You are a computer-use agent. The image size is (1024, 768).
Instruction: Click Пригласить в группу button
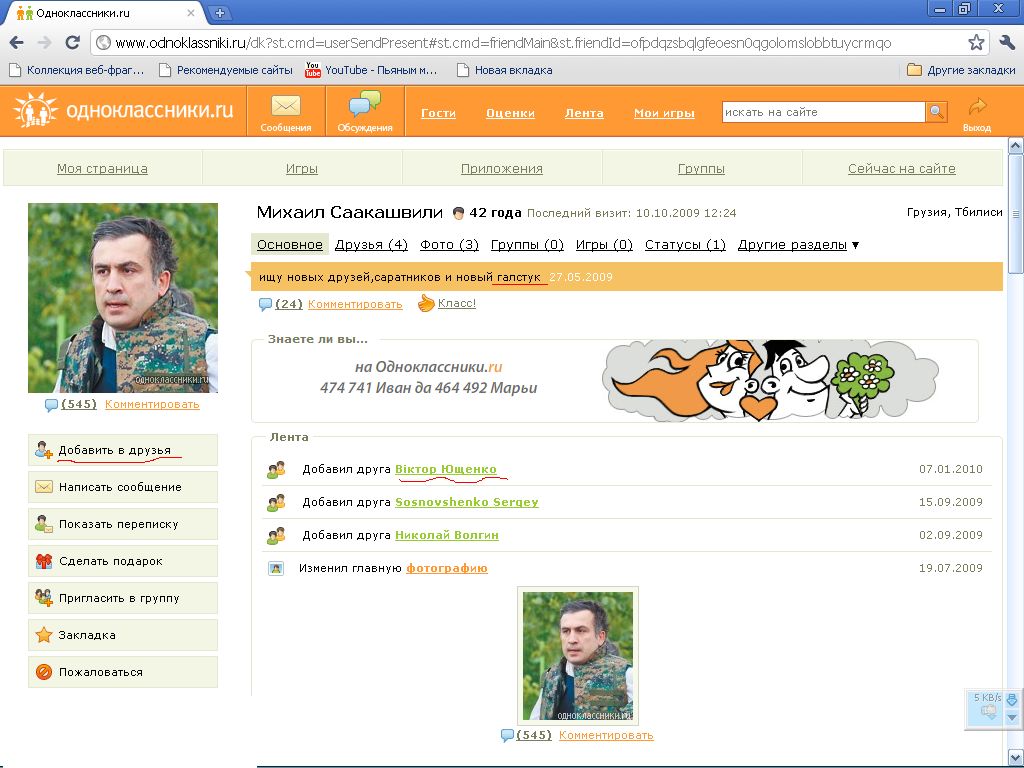point(123,598)
